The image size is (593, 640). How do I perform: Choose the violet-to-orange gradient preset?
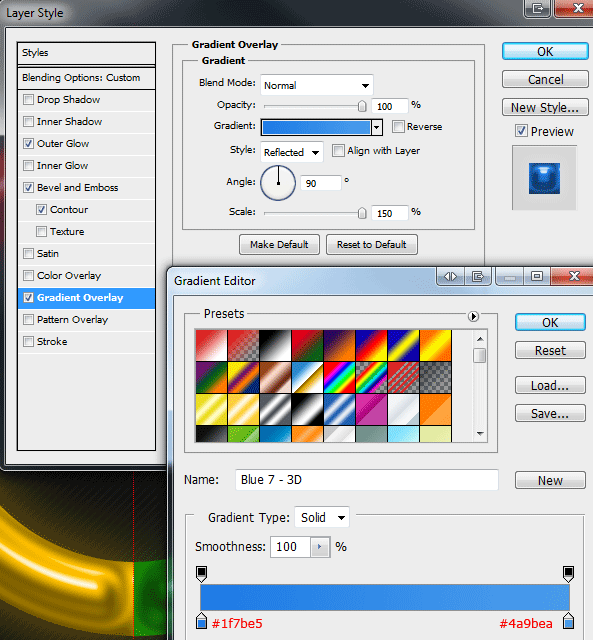(339, 346)
